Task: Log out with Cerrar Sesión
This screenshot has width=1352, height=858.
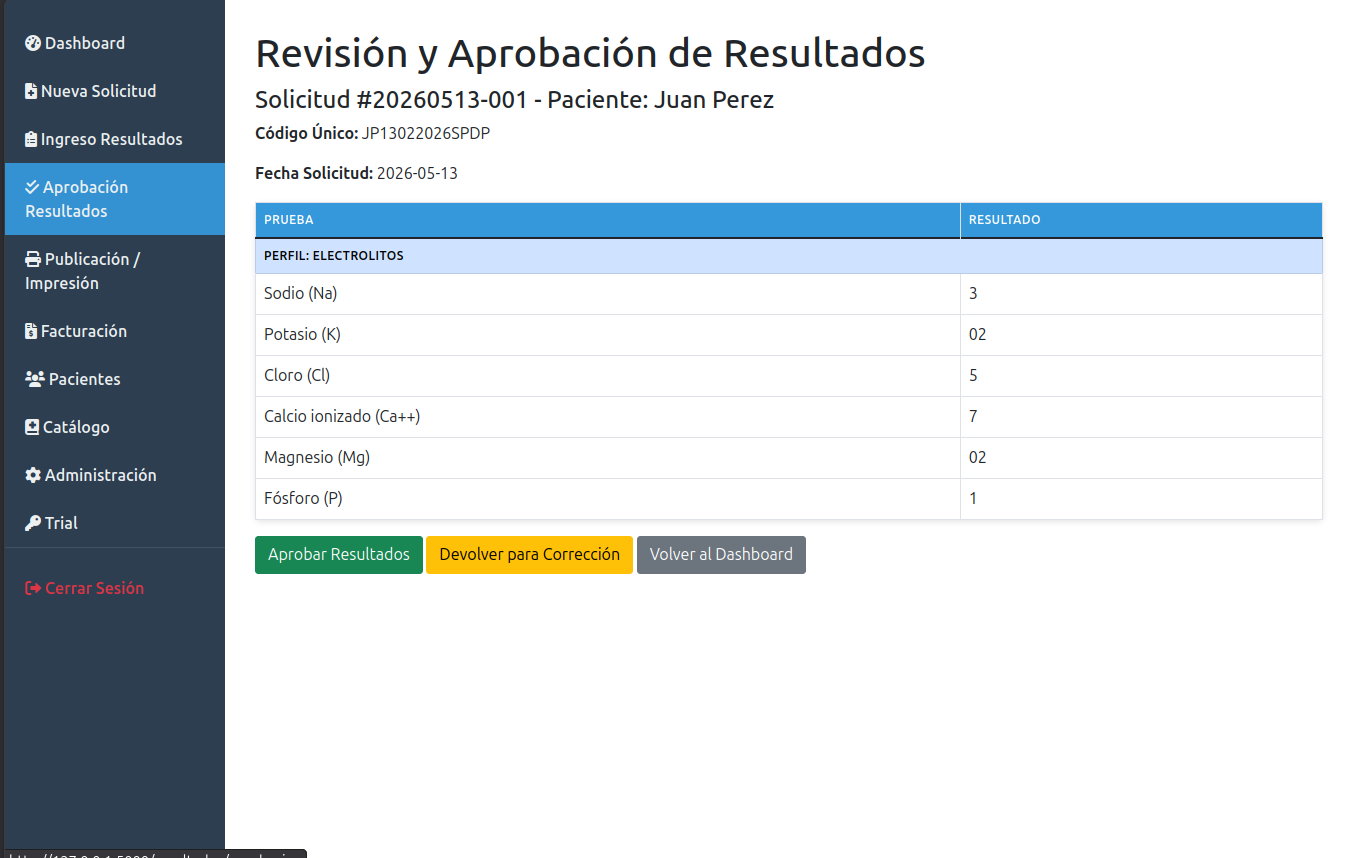Action: [x=114, y=588]
